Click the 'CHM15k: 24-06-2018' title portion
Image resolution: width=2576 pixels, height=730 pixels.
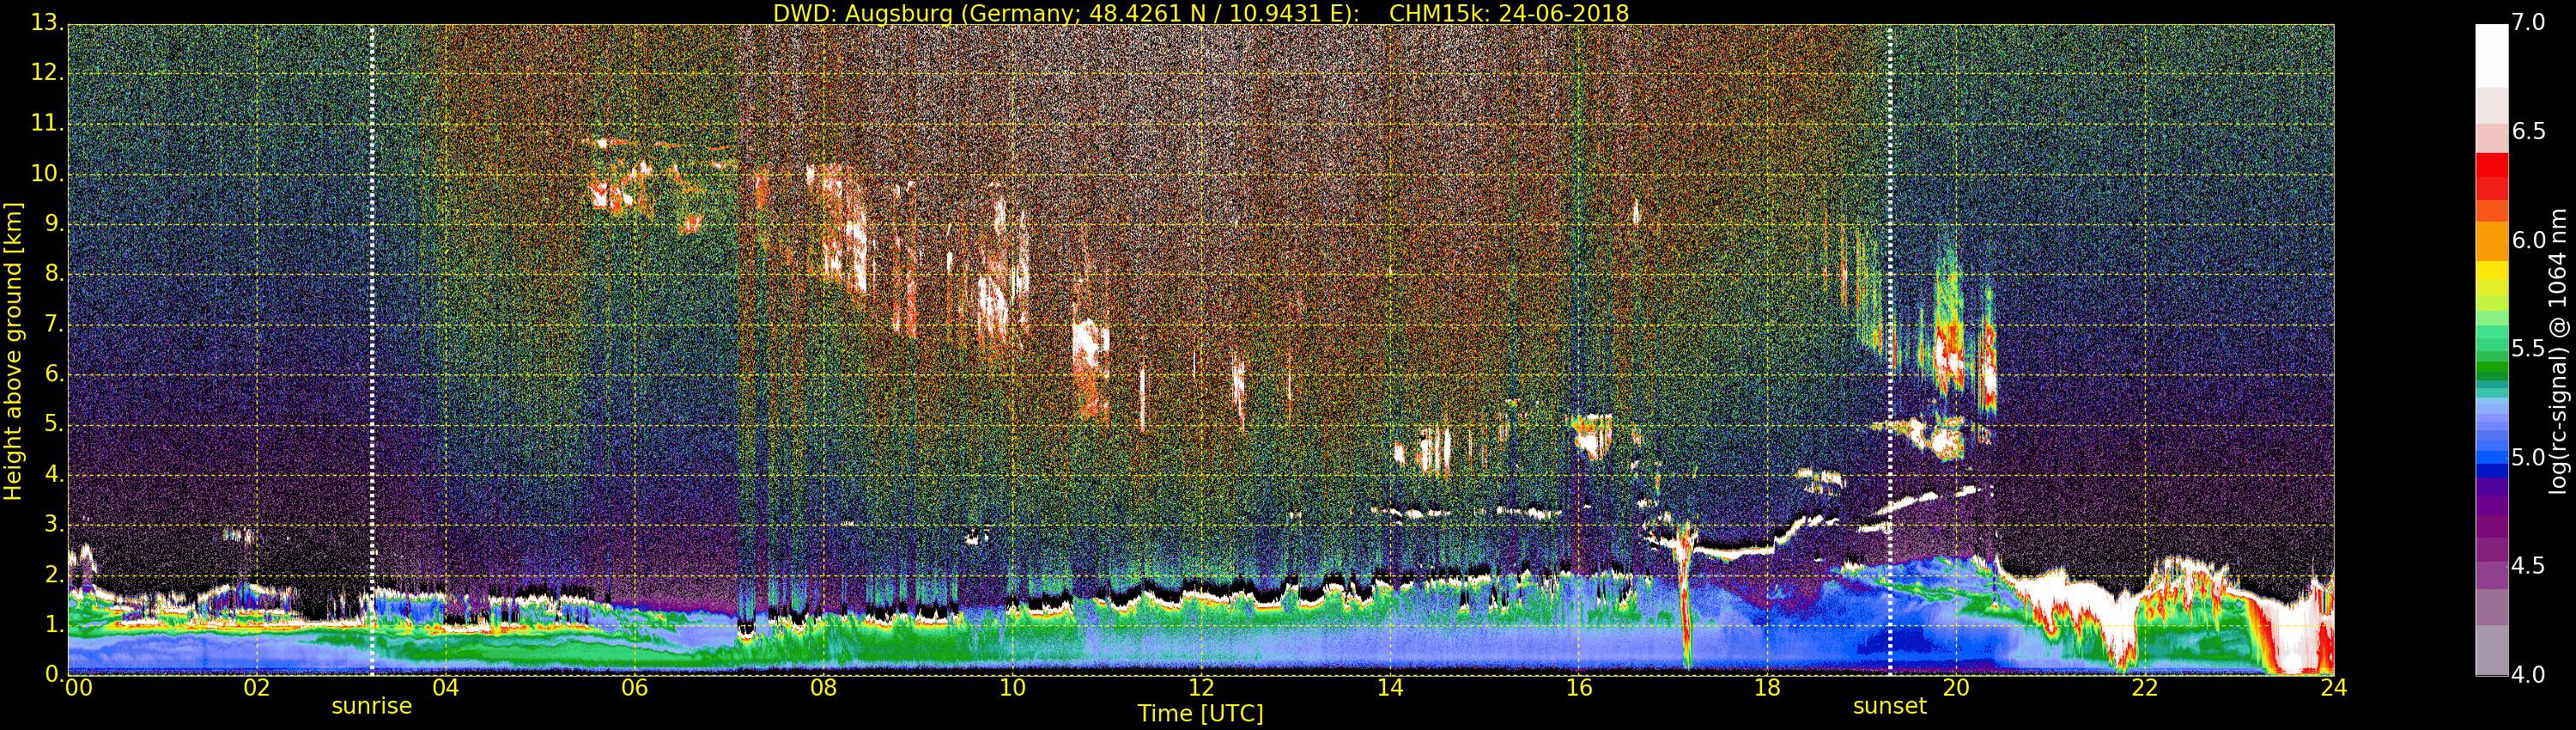pos(1509,13)
